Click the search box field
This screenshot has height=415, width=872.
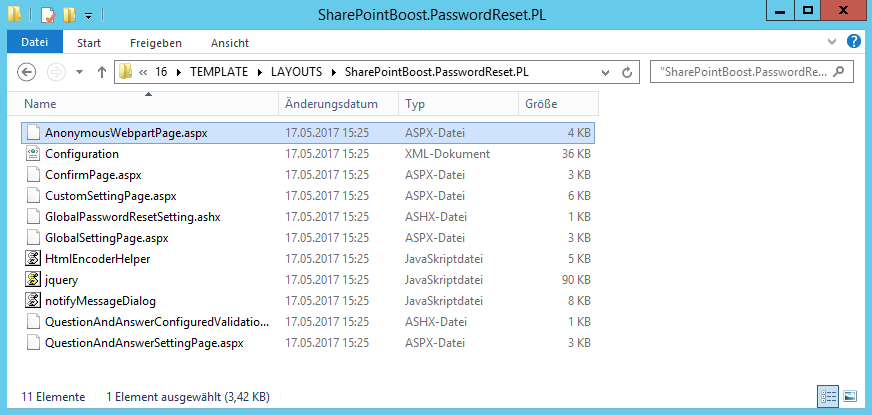coord(752,72)
